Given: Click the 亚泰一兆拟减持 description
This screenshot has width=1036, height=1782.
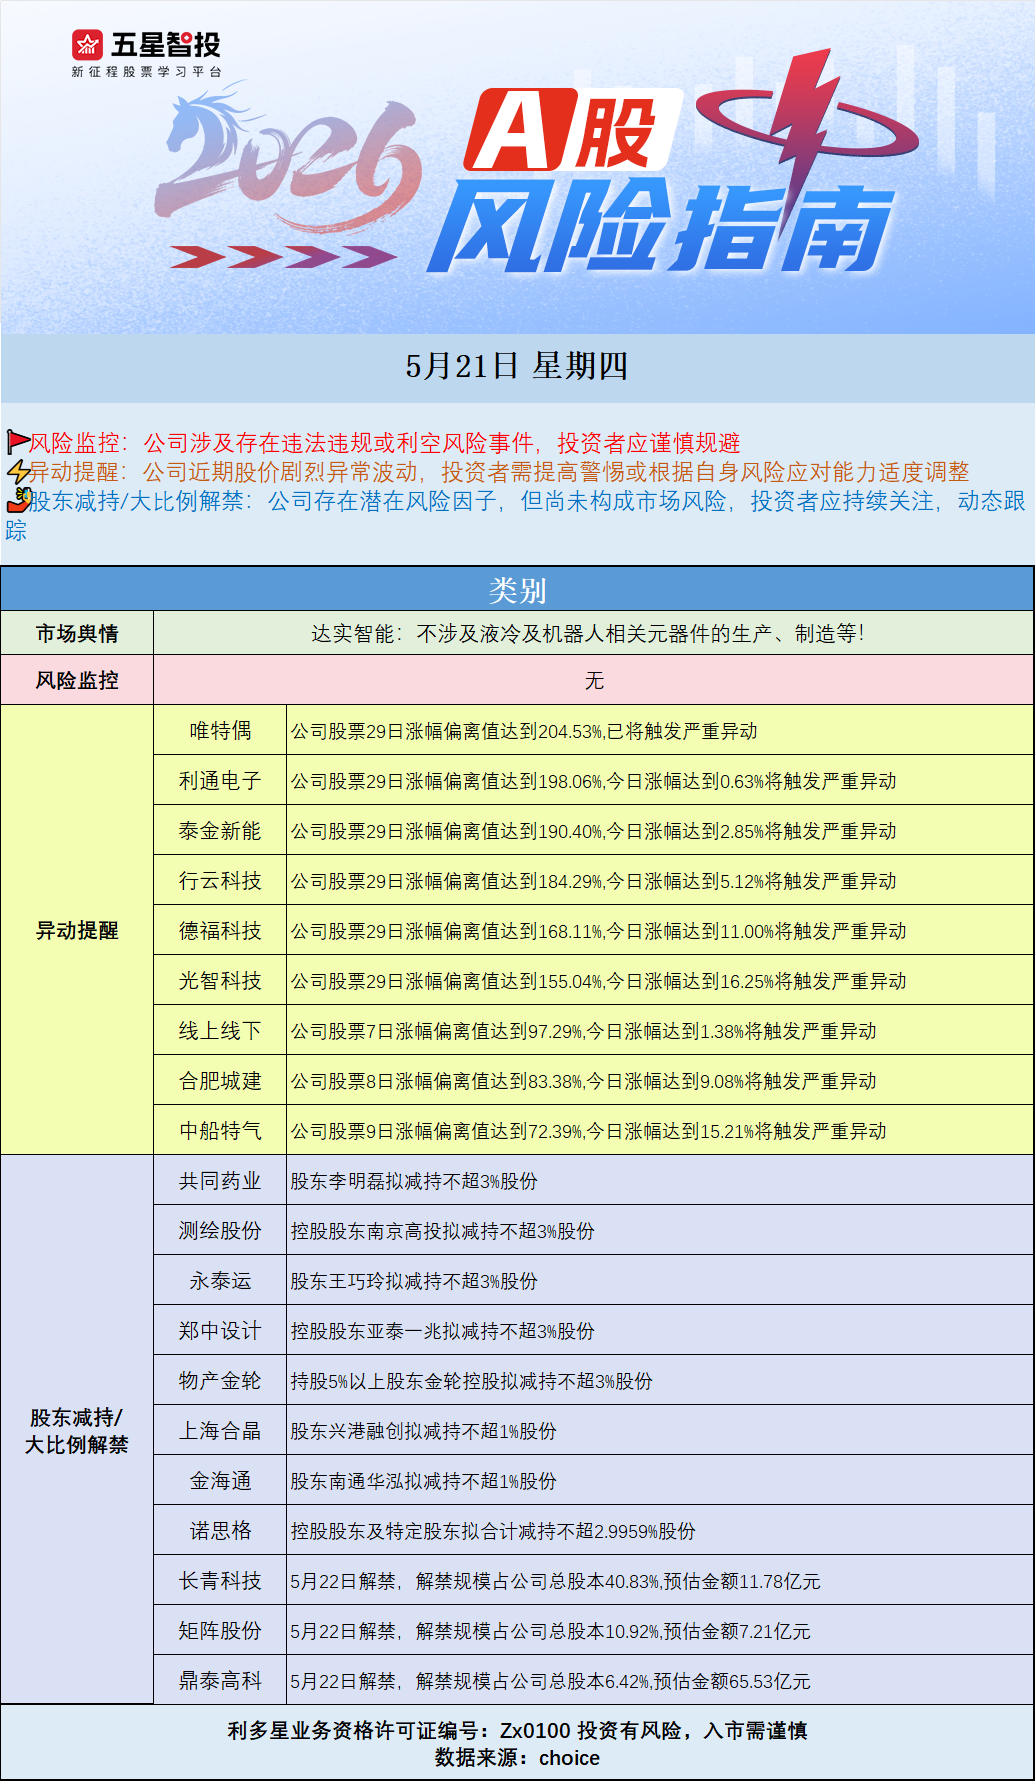Looking at the screenshot, I should pos(442,1331).
